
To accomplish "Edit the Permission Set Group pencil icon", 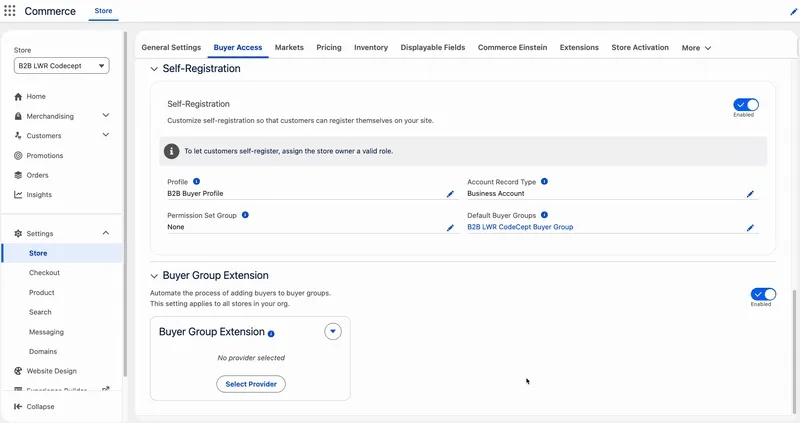I will tap(450, 228).
